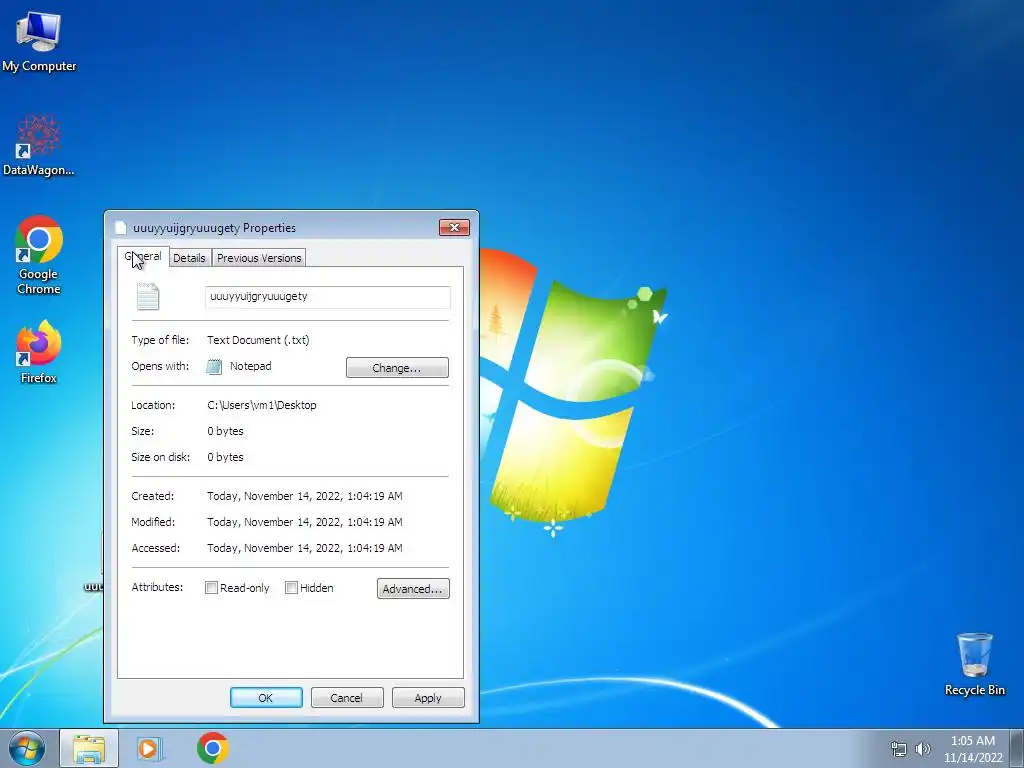The height and width of the screenshot is (768, 1024).
Task: Click the Created date value
Action: [x=304, y=496]
